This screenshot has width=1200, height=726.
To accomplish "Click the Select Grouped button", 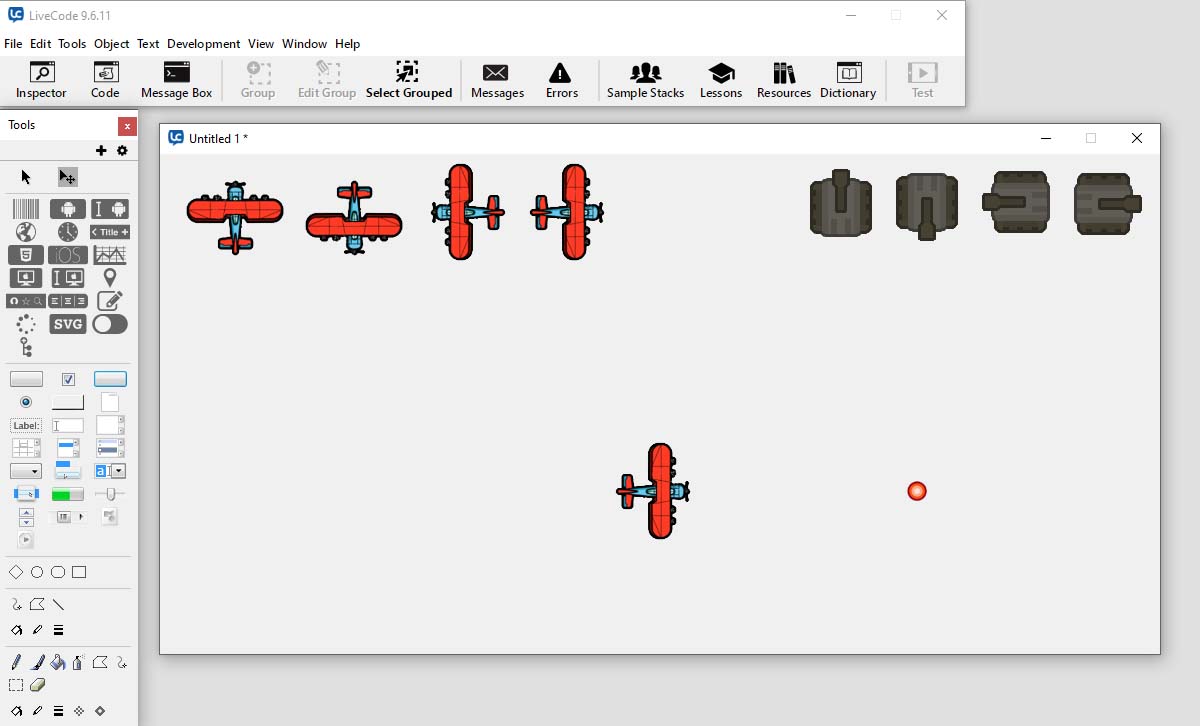I will pyautogui.click(x=408, y=80).
